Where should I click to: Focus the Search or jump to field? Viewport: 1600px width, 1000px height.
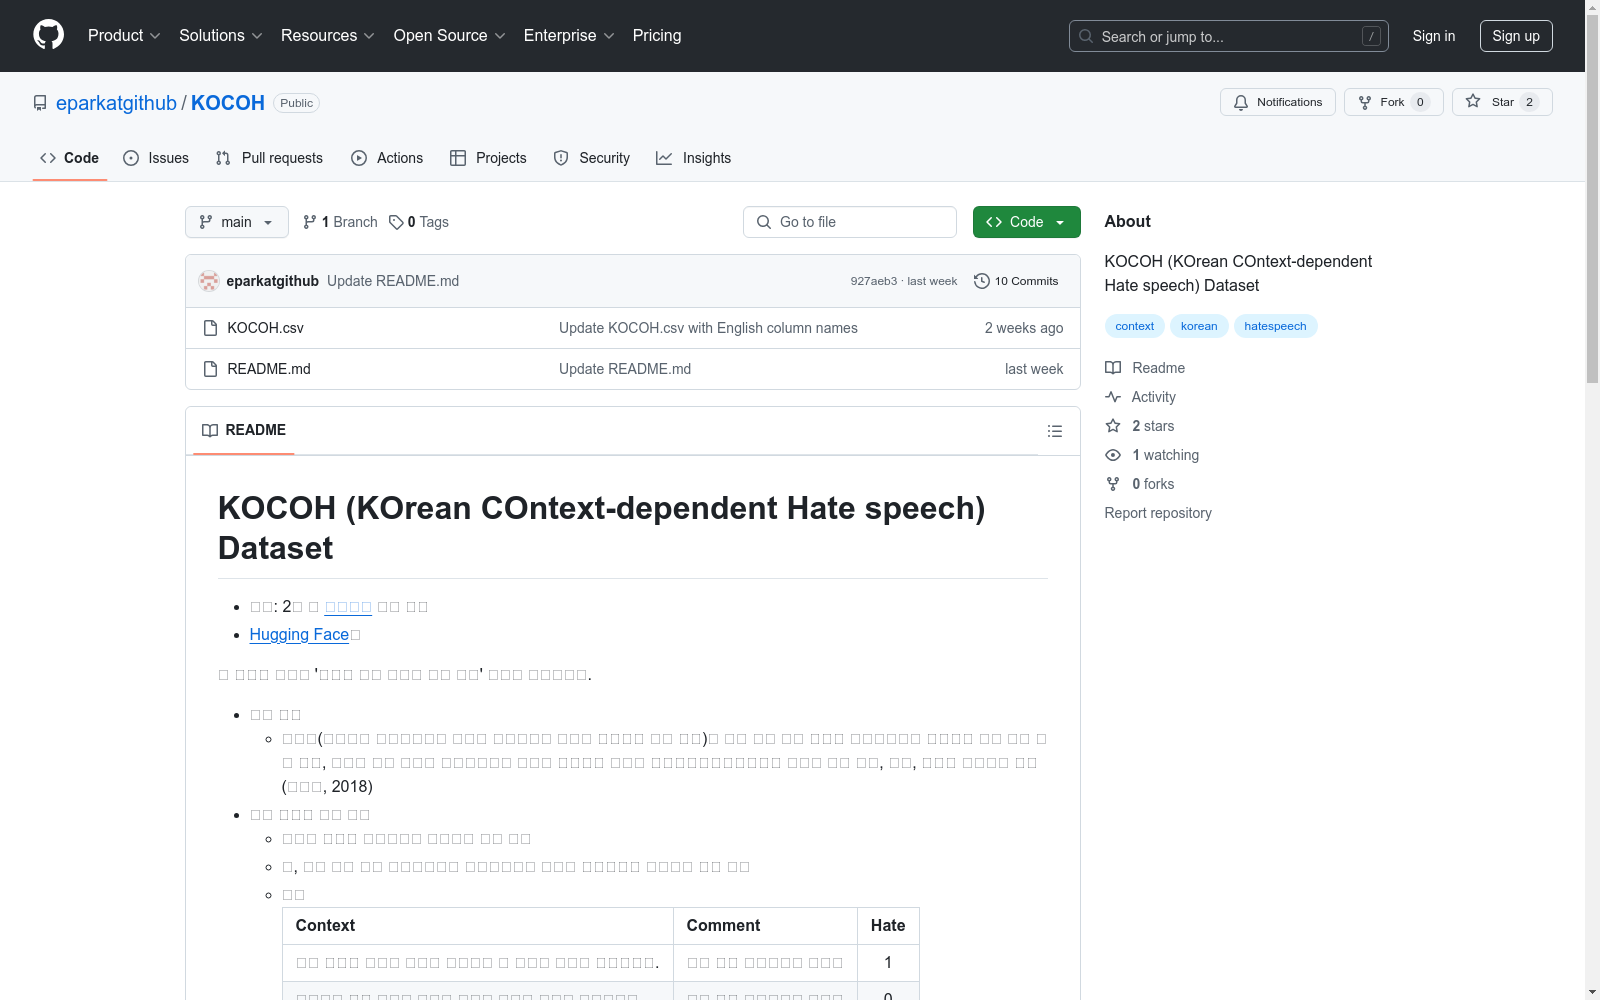click(1228, 36)
